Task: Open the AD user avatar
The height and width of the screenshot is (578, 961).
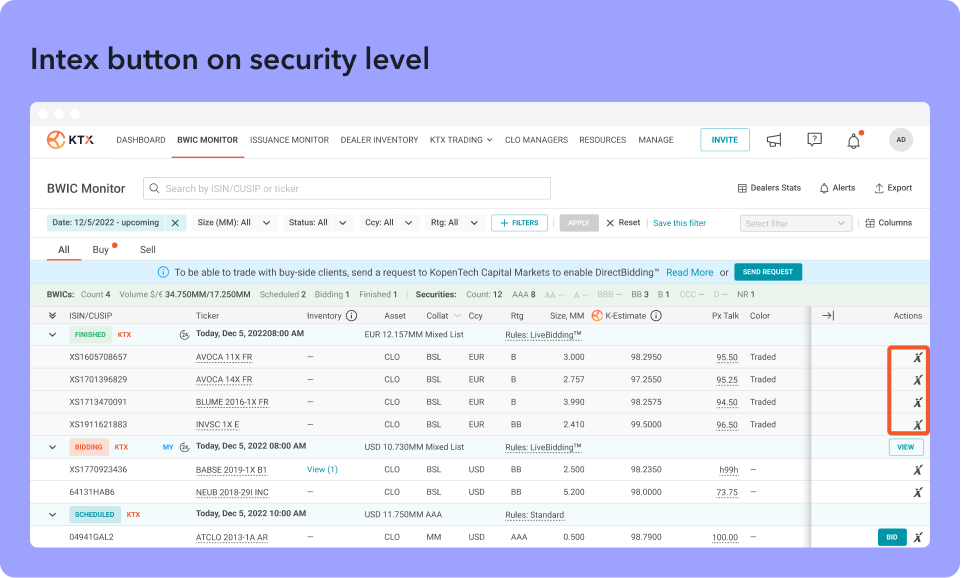Action: click(x=900, y=141)
